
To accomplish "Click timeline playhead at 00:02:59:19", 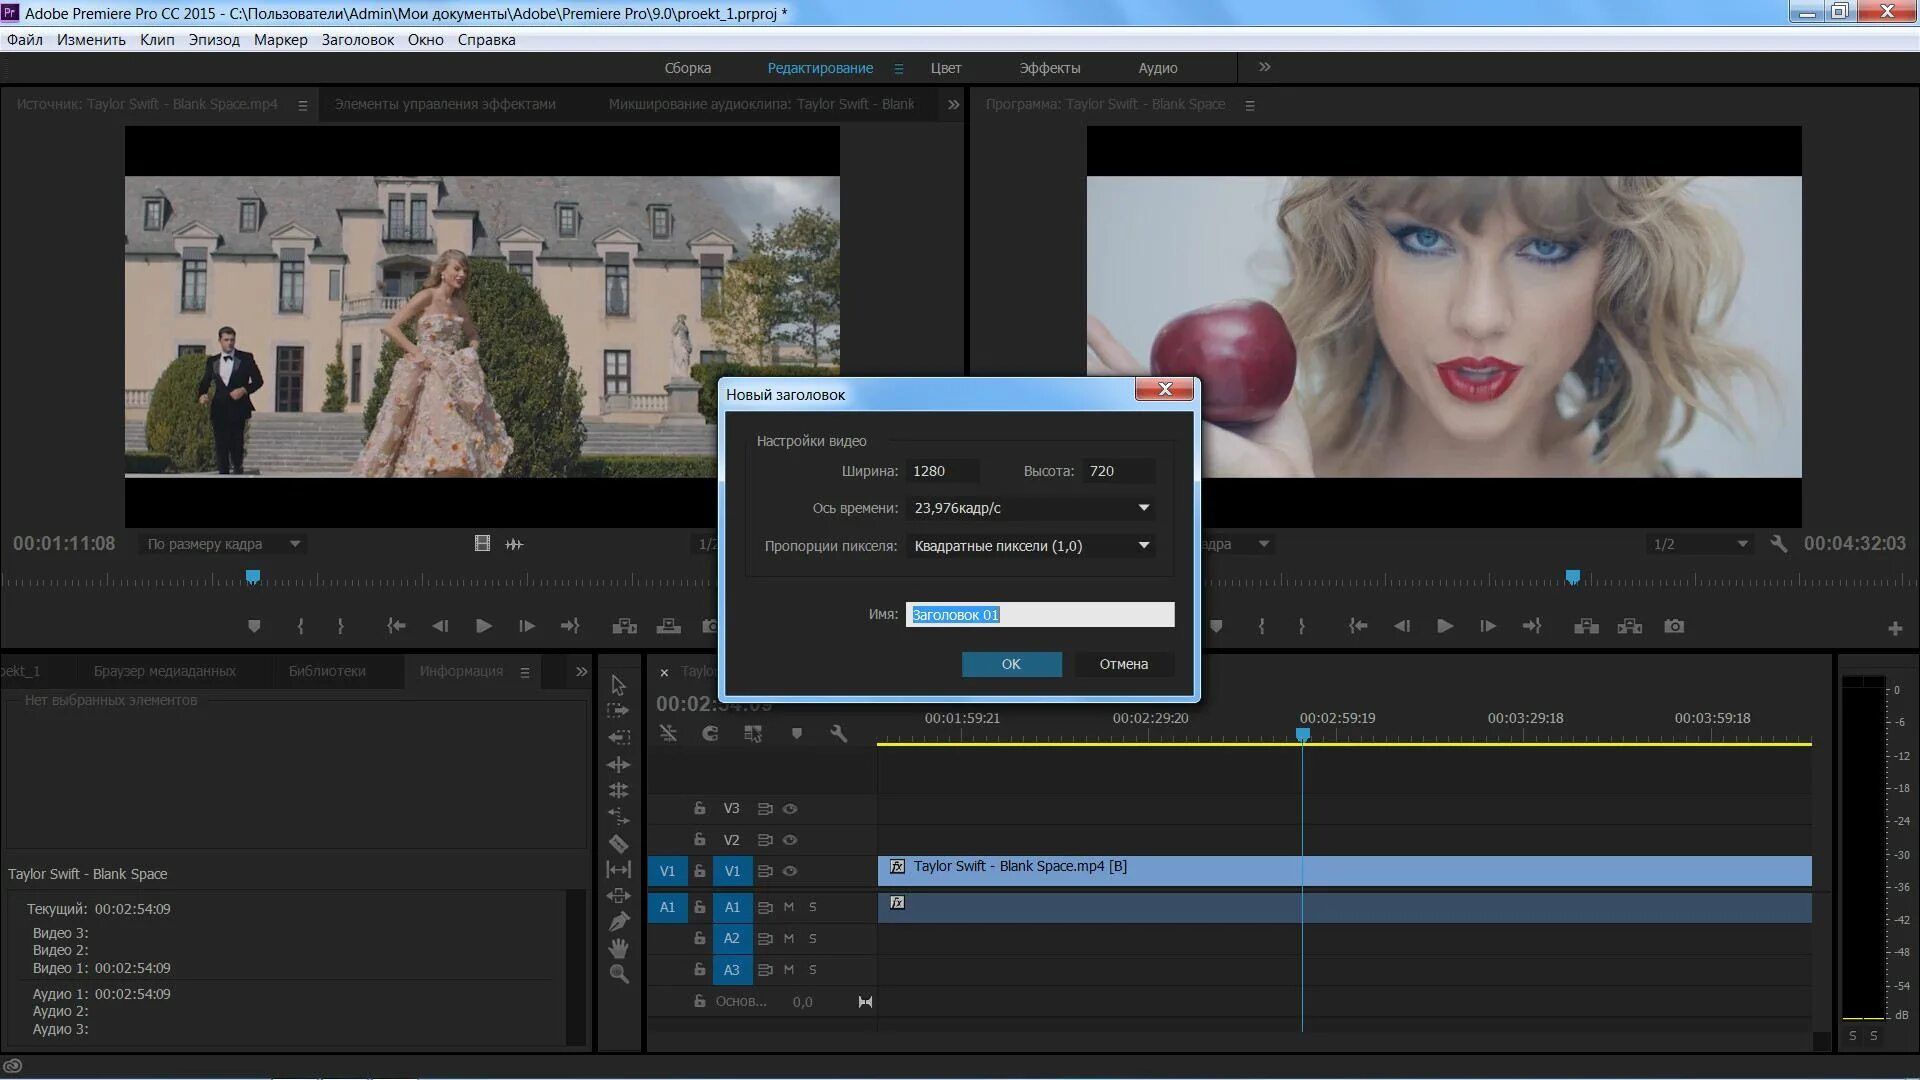I will pyautogui.click(x=1303, y=735).
